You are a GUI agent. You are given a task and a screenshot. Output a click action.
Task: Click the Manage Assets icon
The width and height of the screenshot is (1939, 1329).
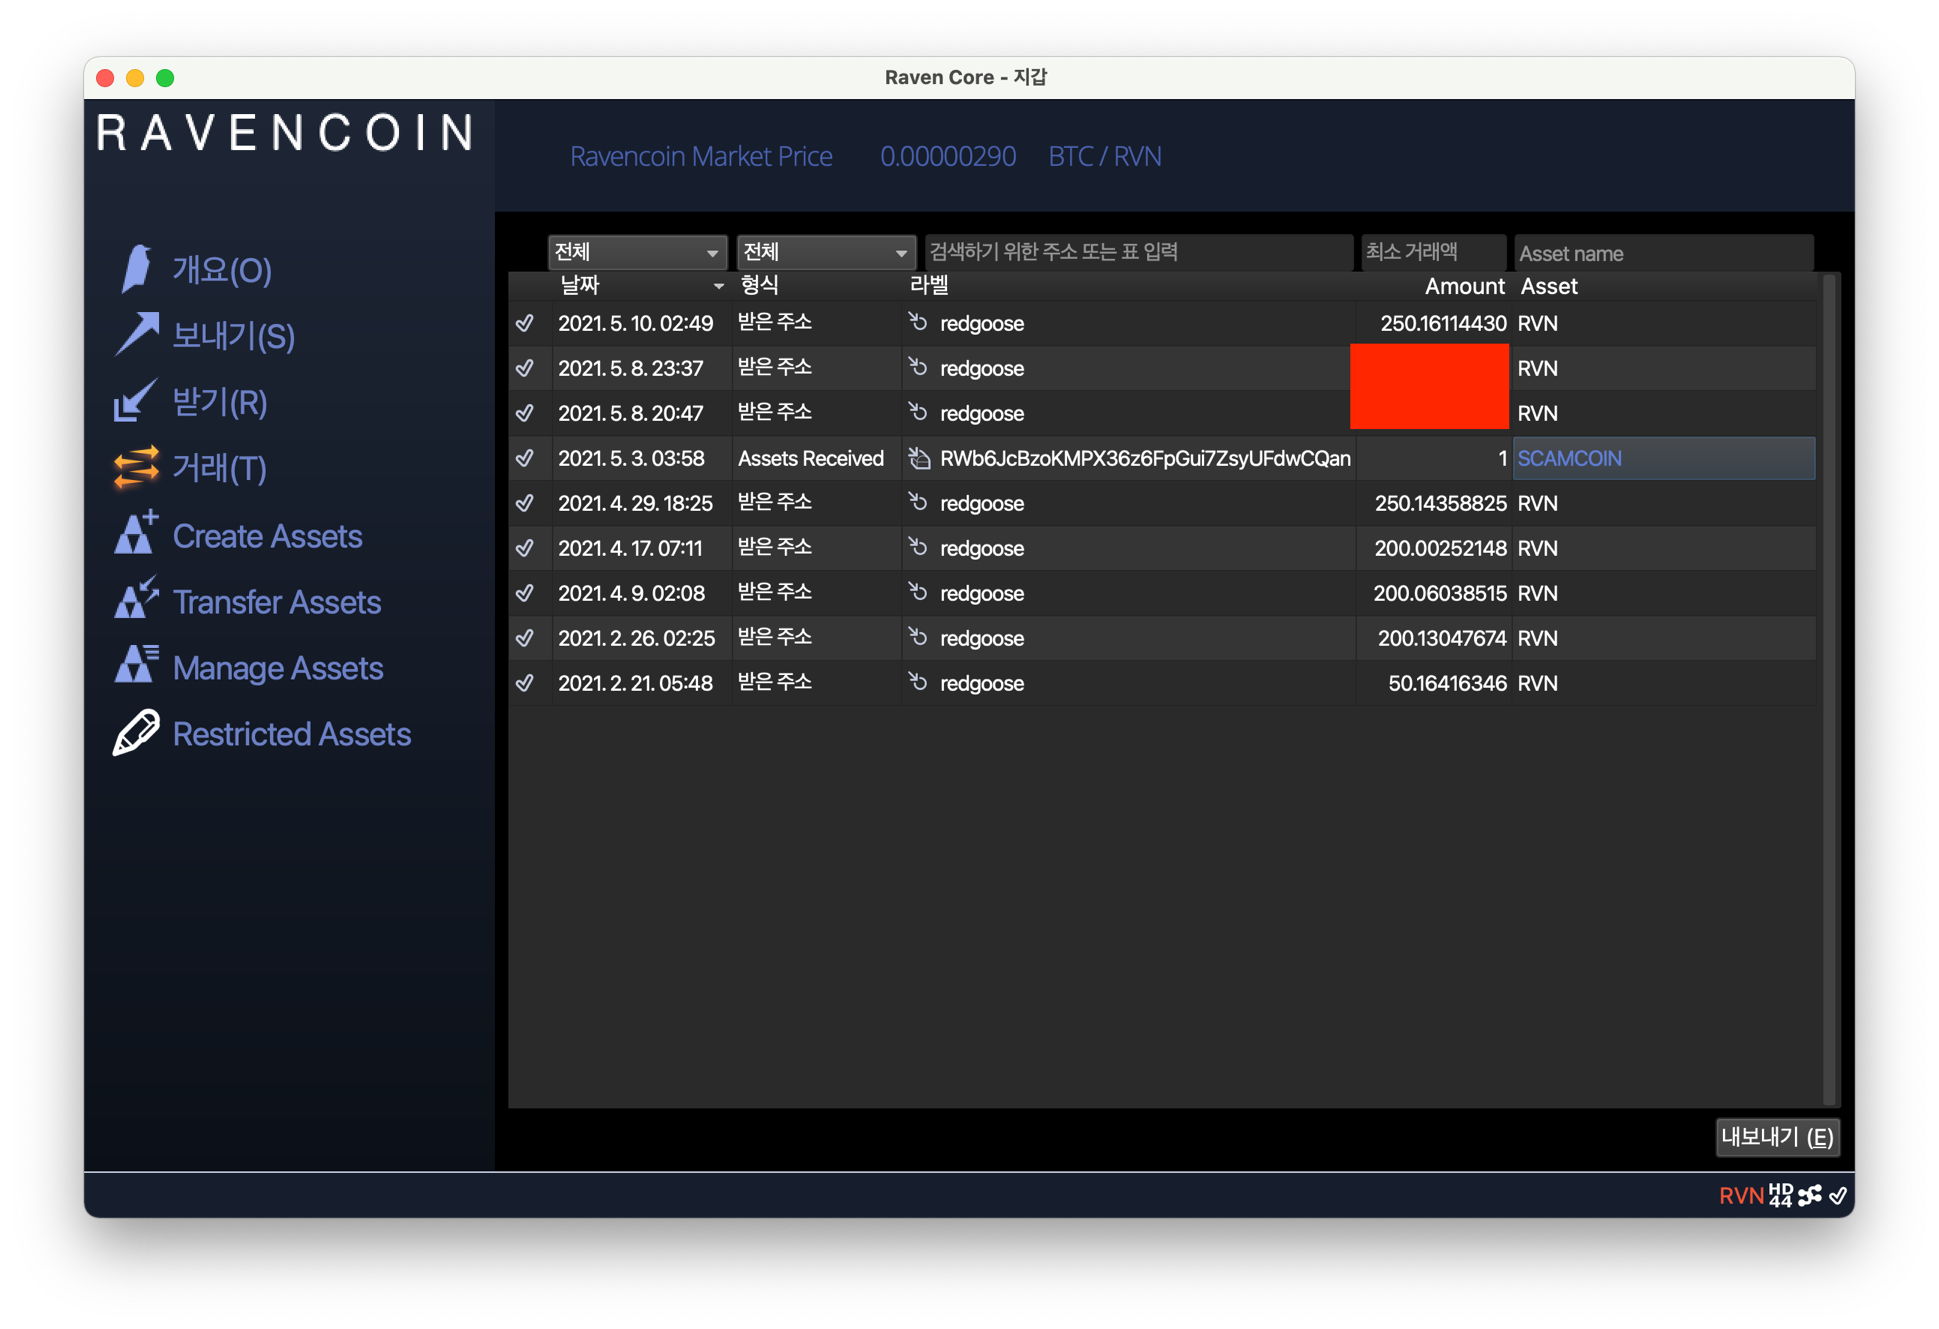[x=136, y=665]
